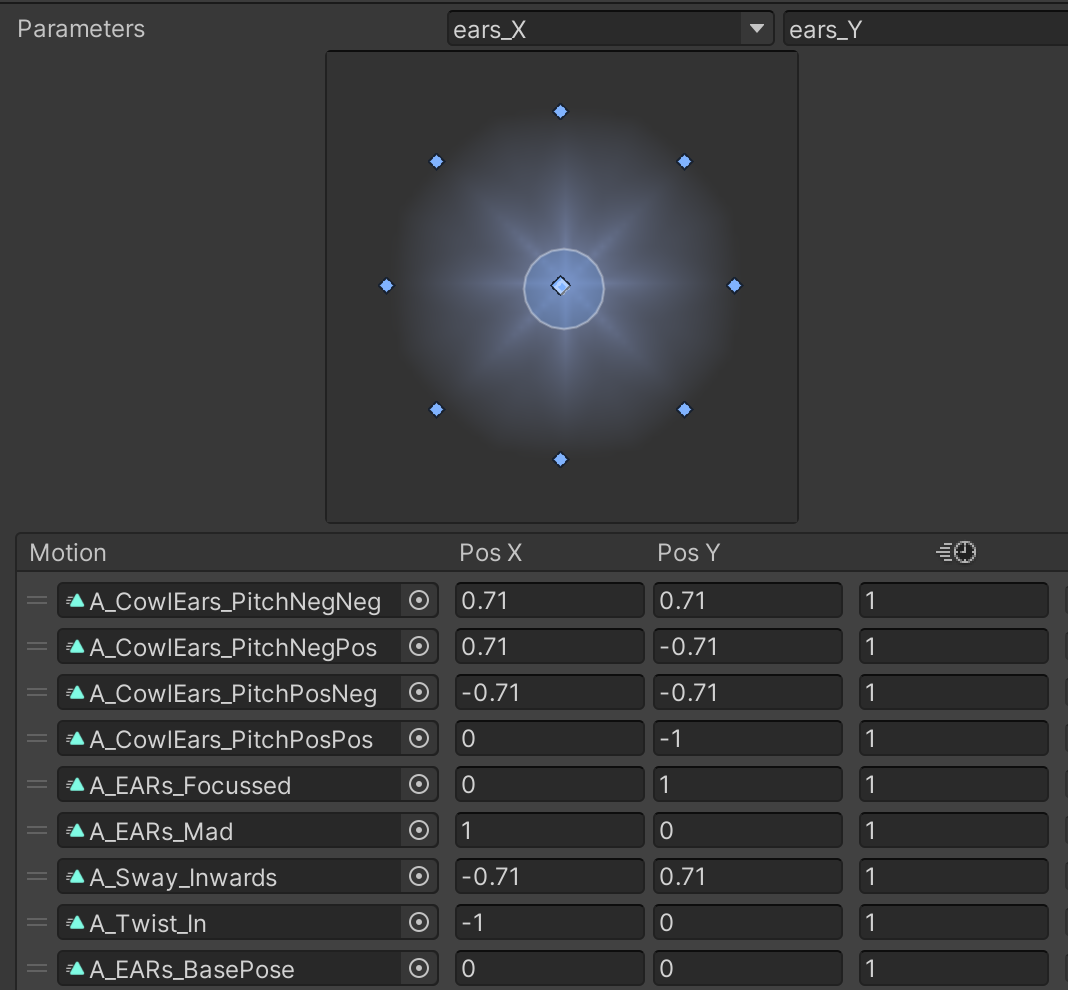Open the ears_X parameter dropdown

click(610, 29)
